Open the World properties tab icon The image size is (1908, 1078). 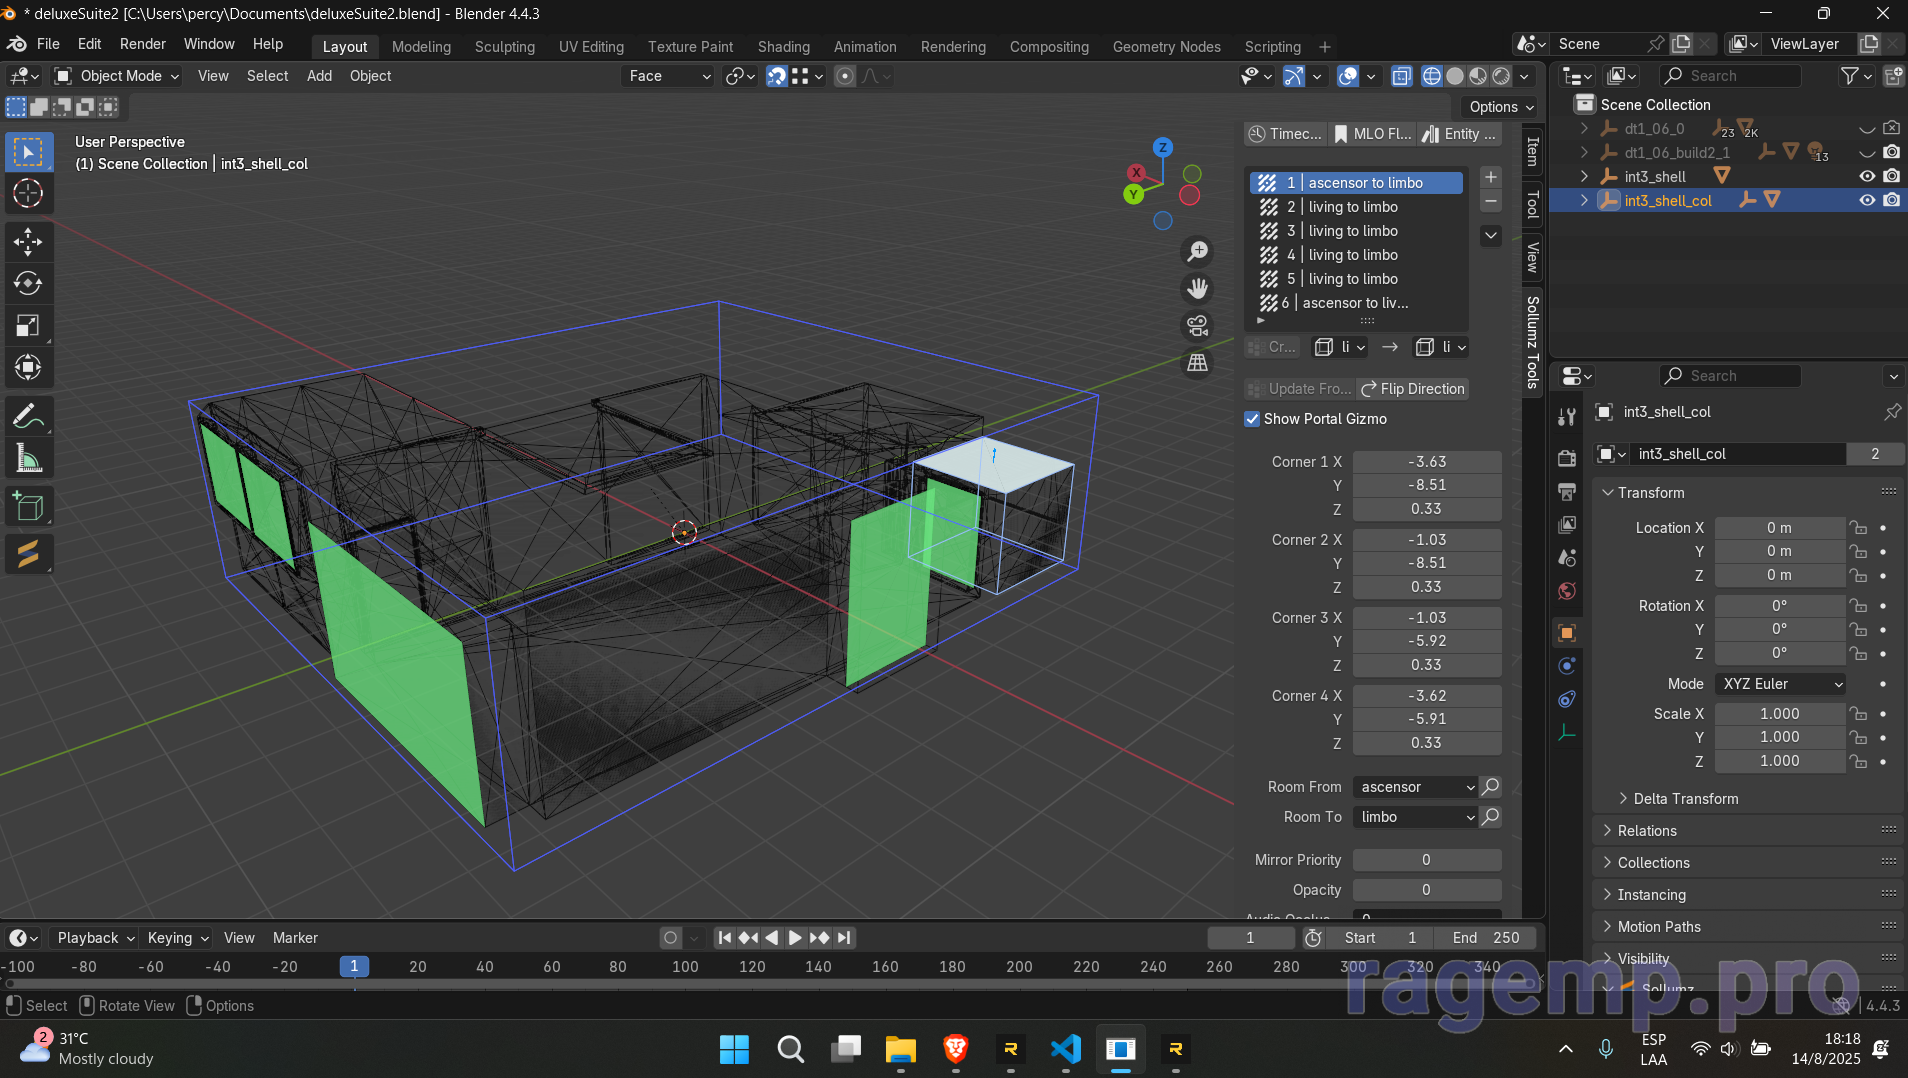click(x=1567, y=591)
